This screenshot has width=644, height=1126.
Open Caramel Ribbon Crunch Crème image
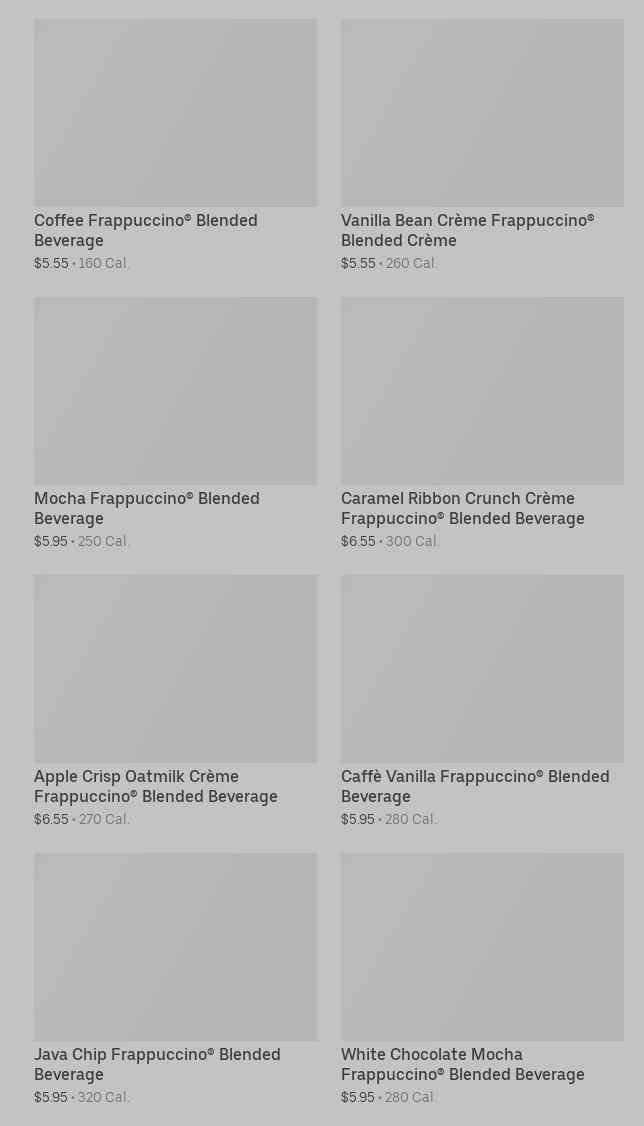tap(482, 390)
